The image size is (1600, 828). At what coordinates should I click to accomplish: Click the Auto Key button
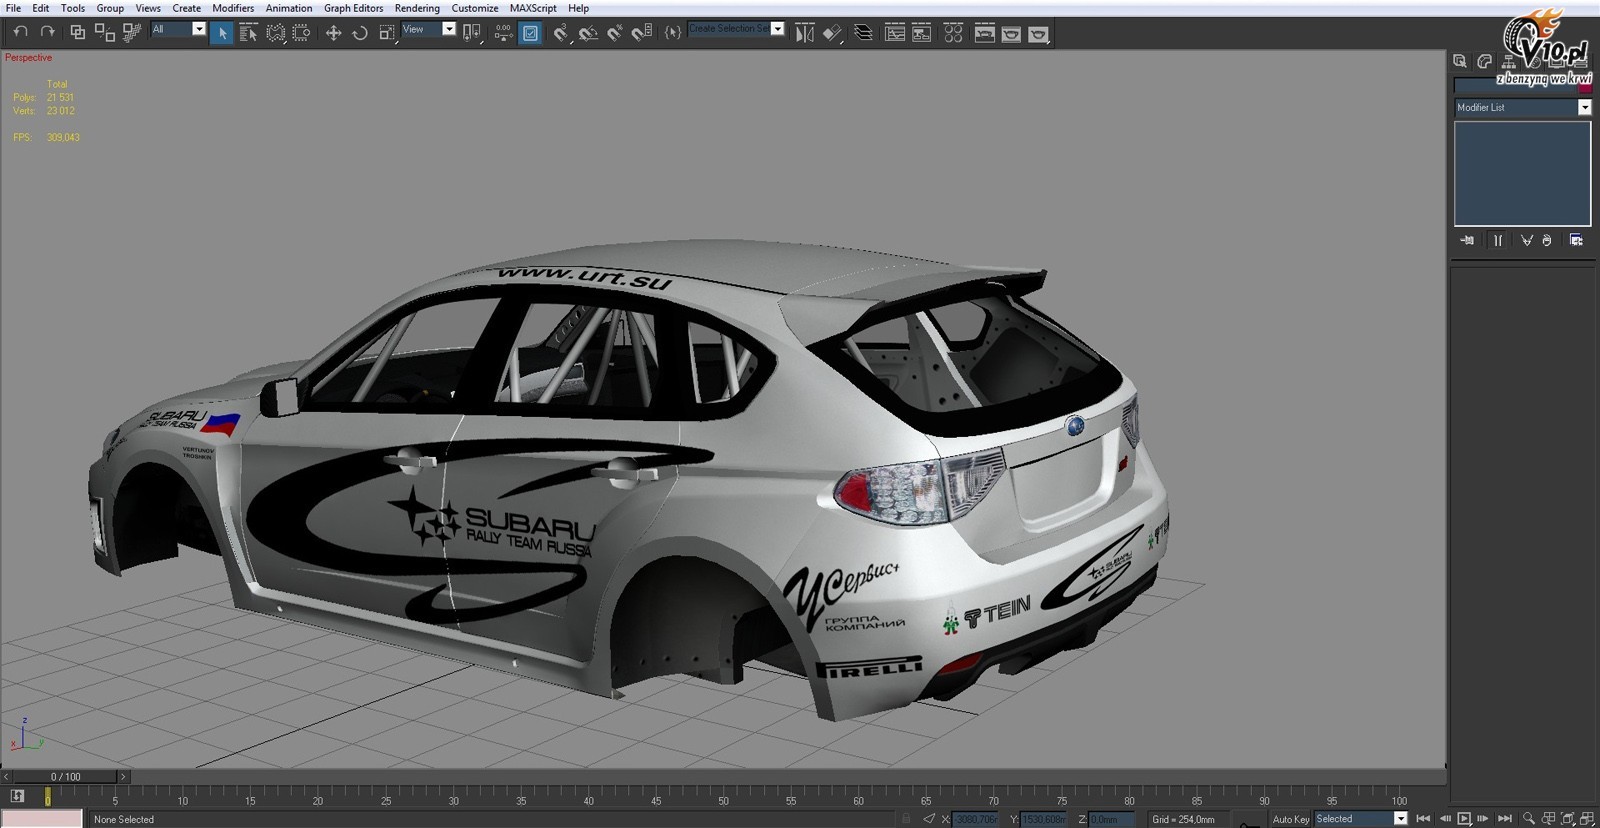coord(1290,819)
